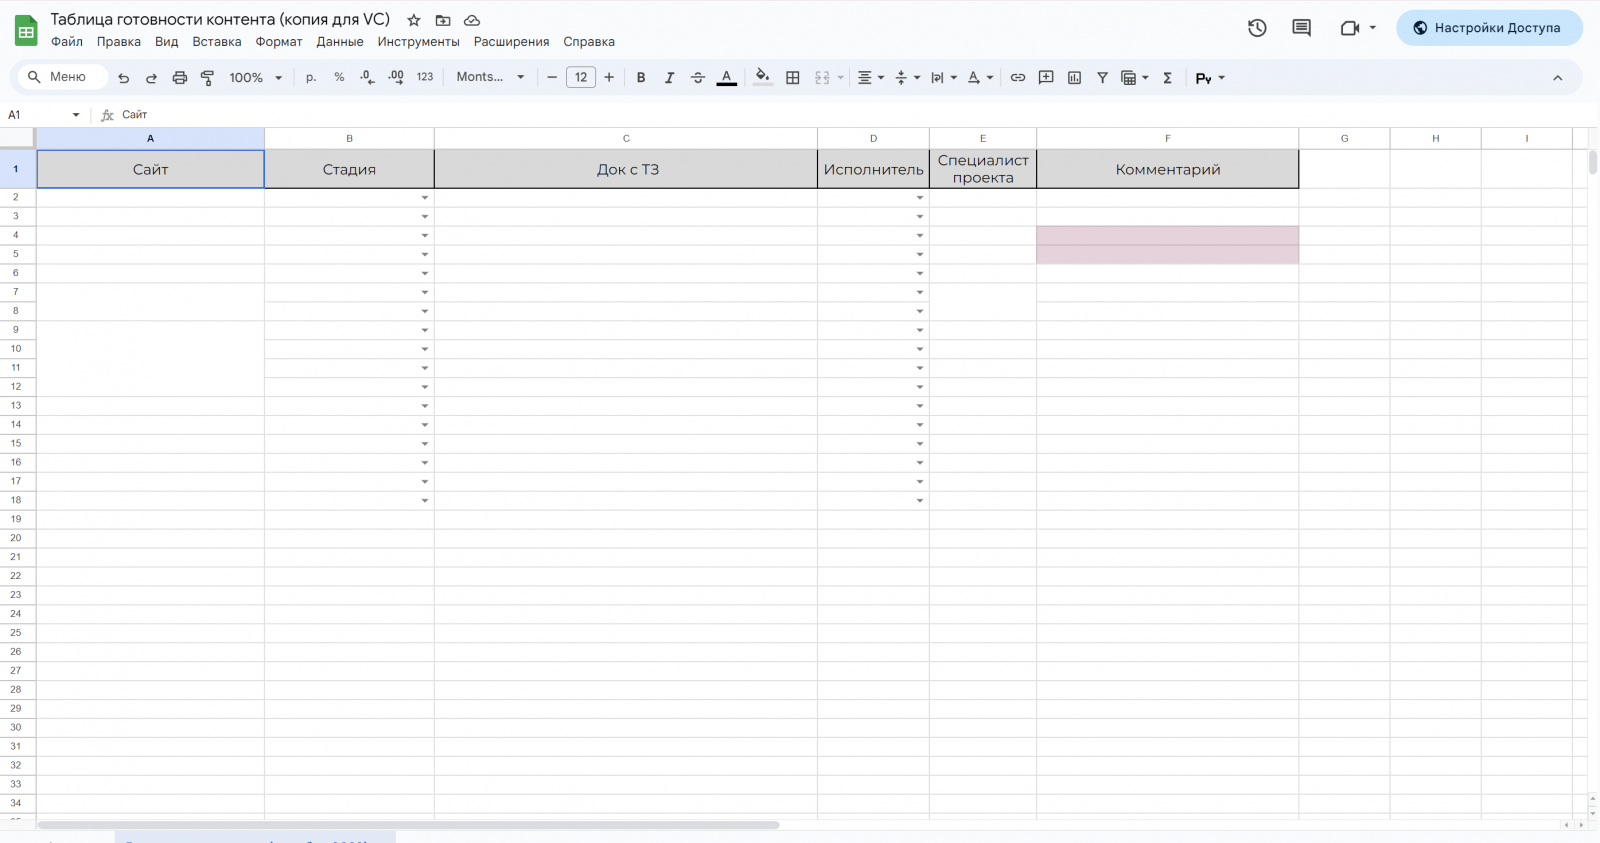
Task: Open the Стадия dropdown in row 10
Action: (425, 349)
